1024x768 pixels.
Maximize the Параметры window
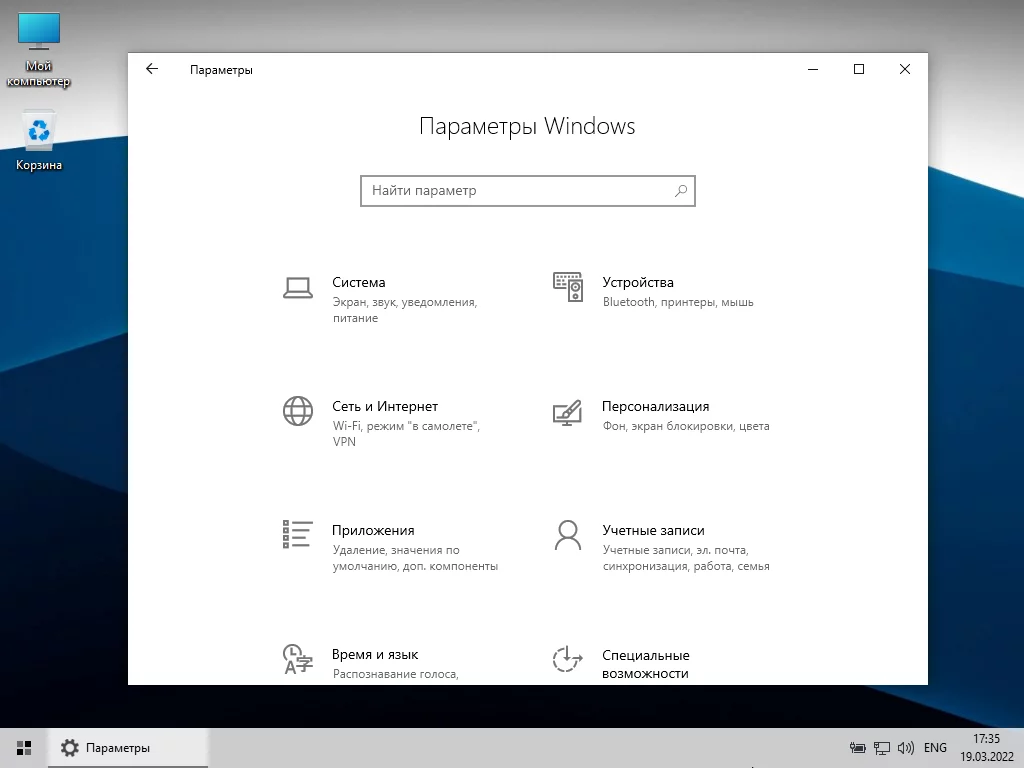(x=859, y=69)
